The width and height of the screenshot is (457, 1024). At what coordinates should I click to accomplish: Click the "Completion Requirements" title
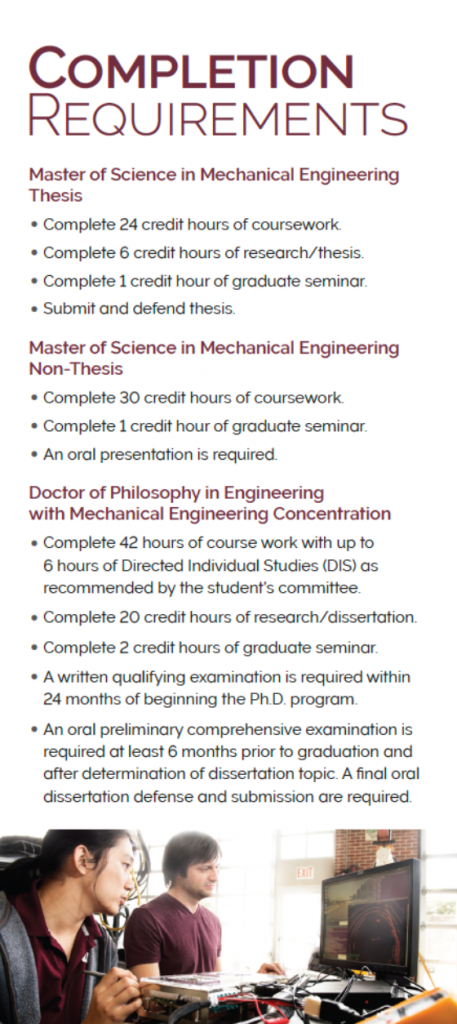[218, 91]
